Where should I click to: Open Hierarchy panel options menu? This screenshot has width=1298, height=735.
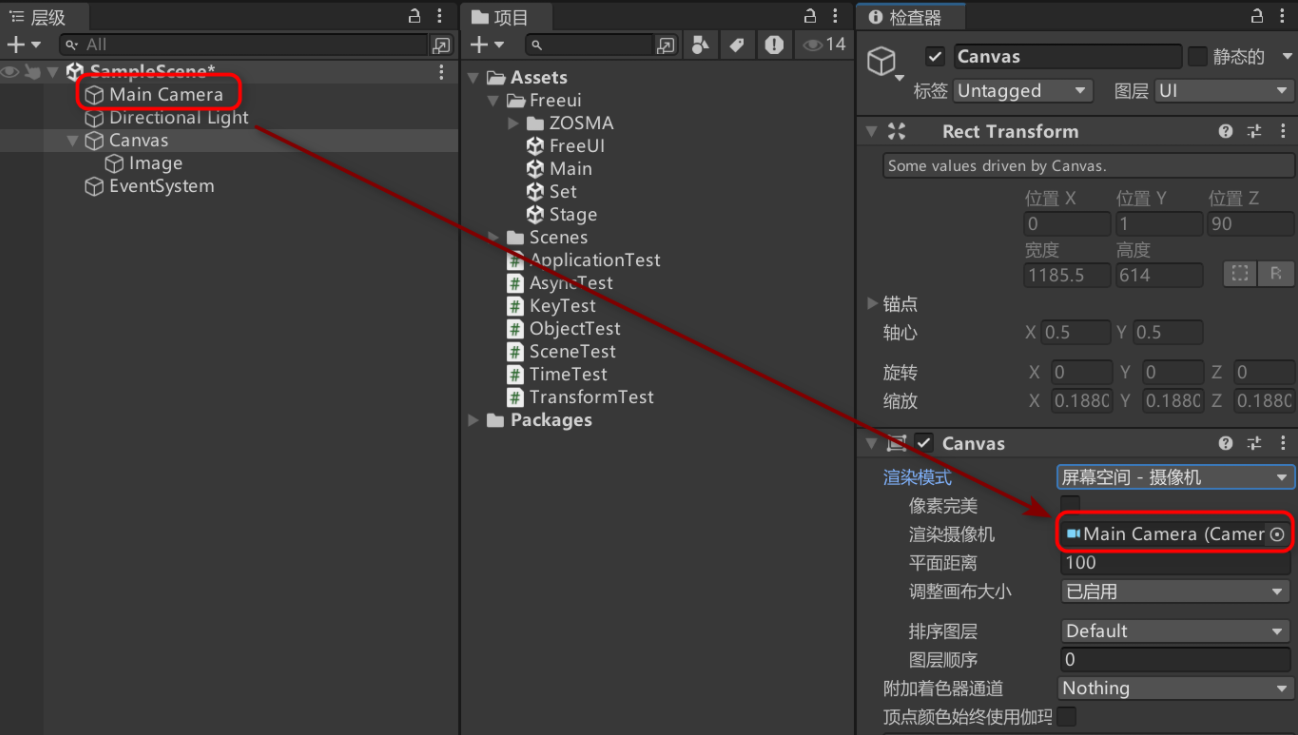[441, 16]
